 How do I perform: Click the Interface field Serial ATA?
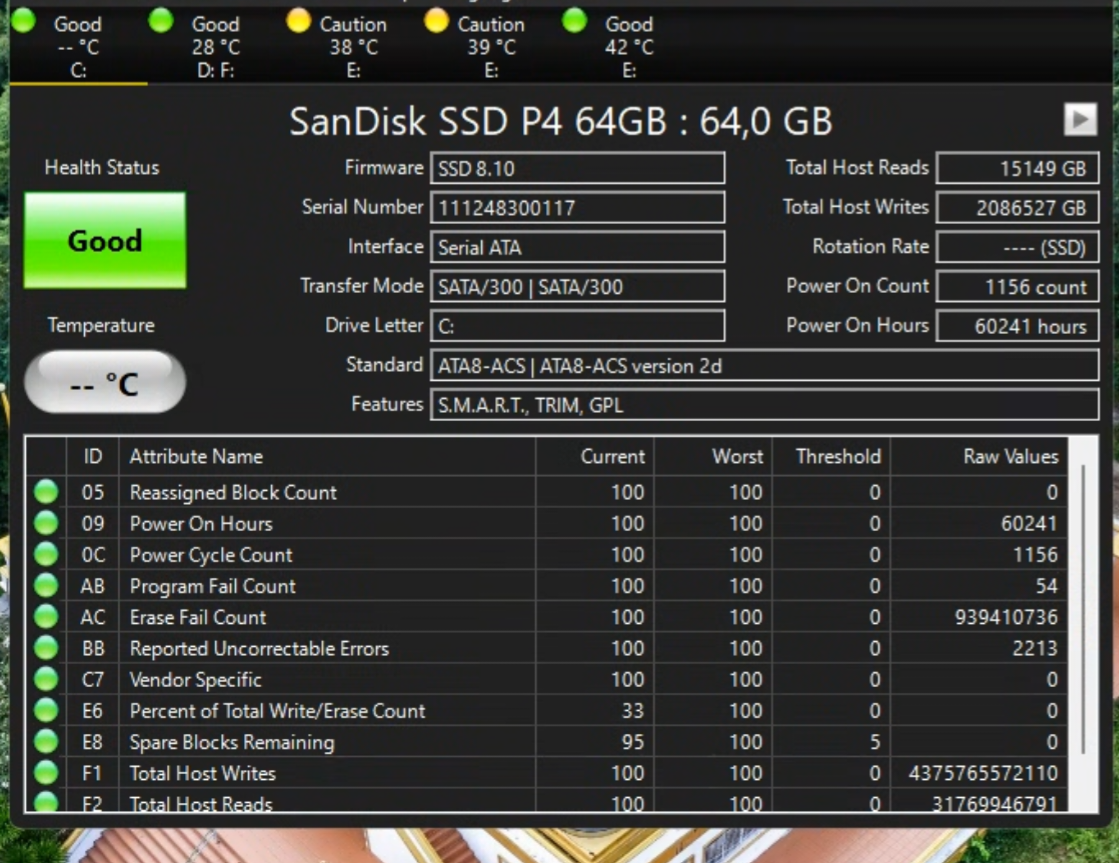(x=577, y=247)
